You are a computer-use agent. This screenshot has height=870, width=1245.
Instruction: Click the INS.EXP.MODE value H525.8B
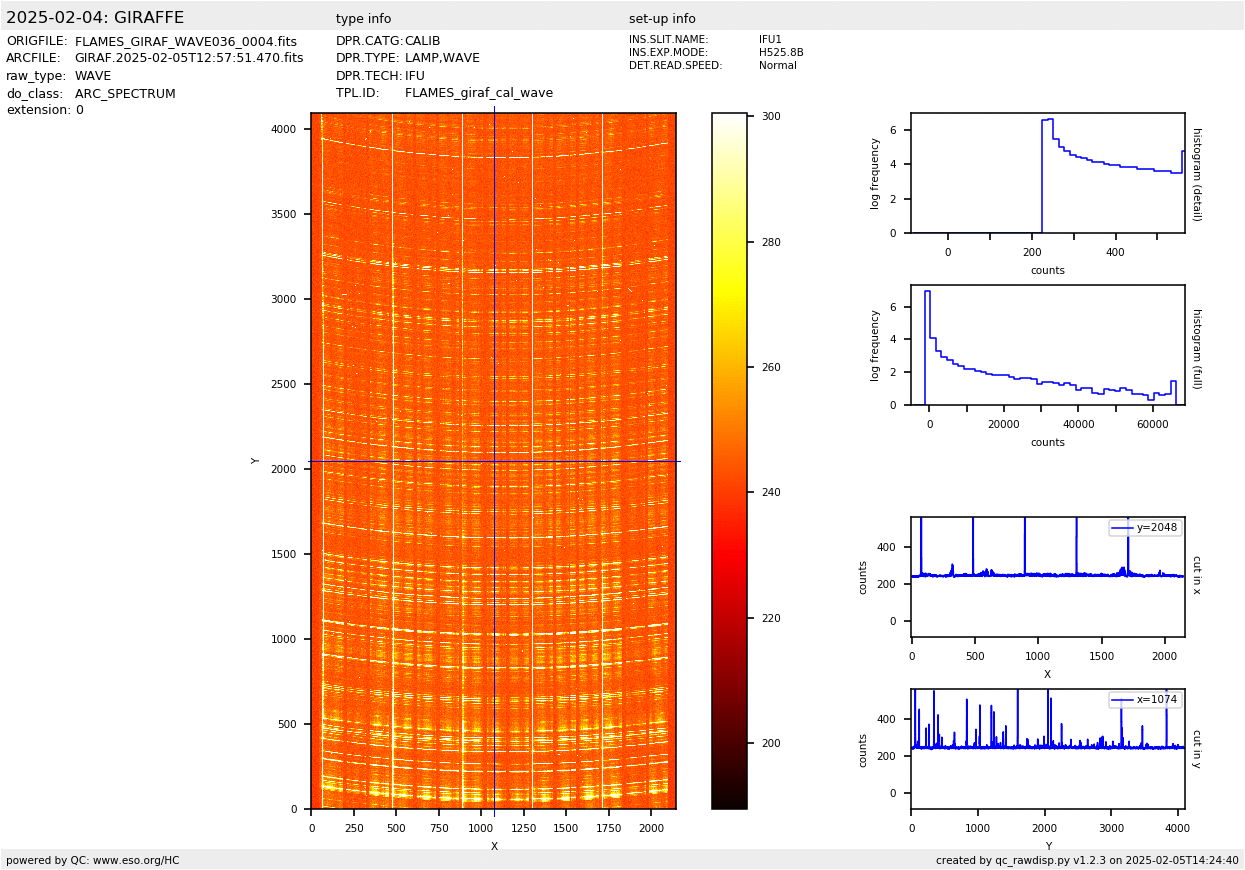click(x=780, y=53)
